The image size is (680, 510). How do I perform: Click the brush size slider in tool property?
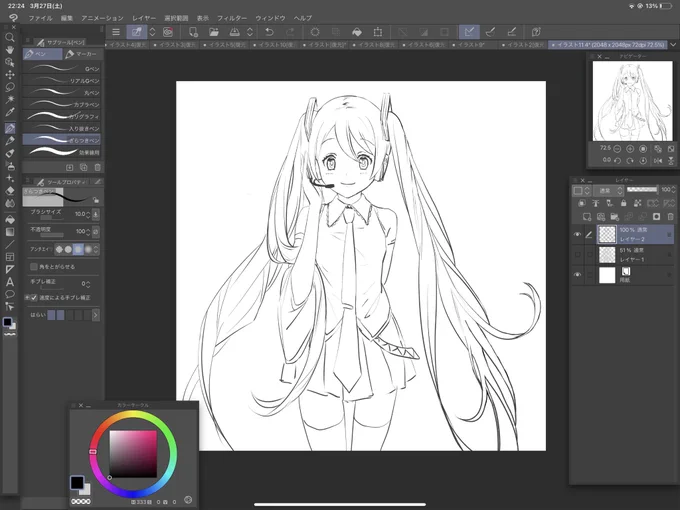tap(52, 218)
